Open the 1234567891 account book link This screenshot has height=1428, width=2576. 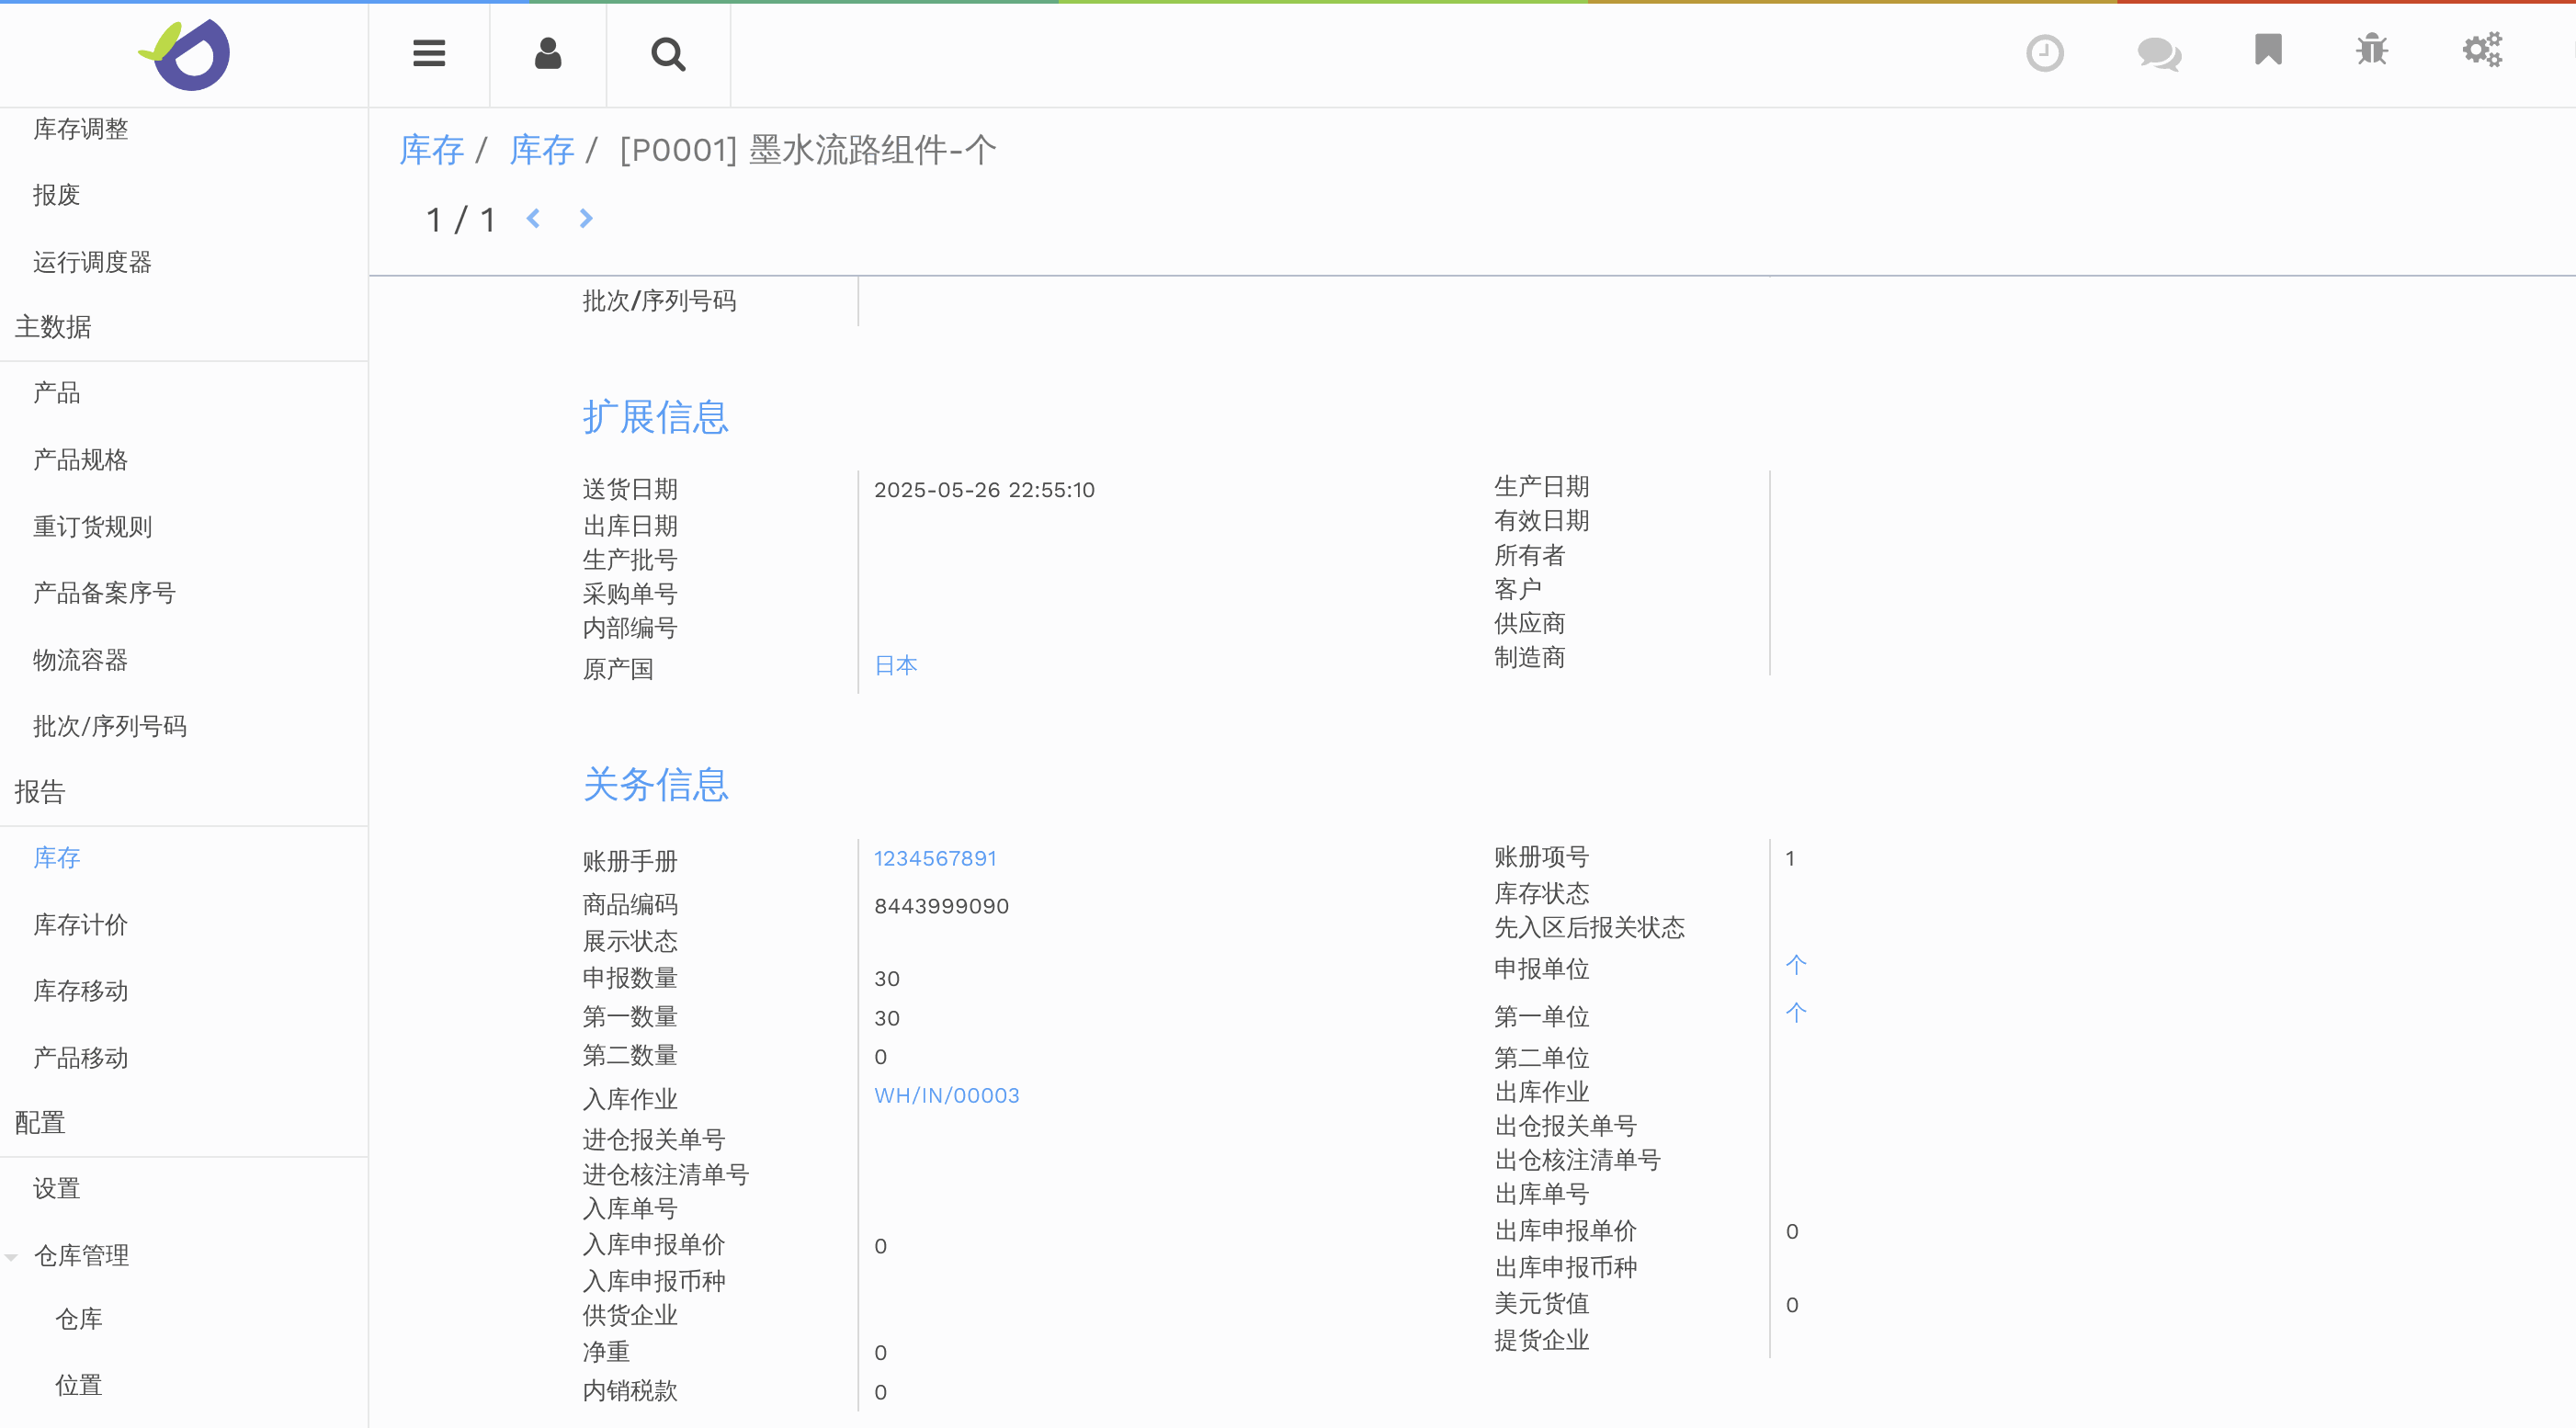pyautogui.click(x=934, y=858)
